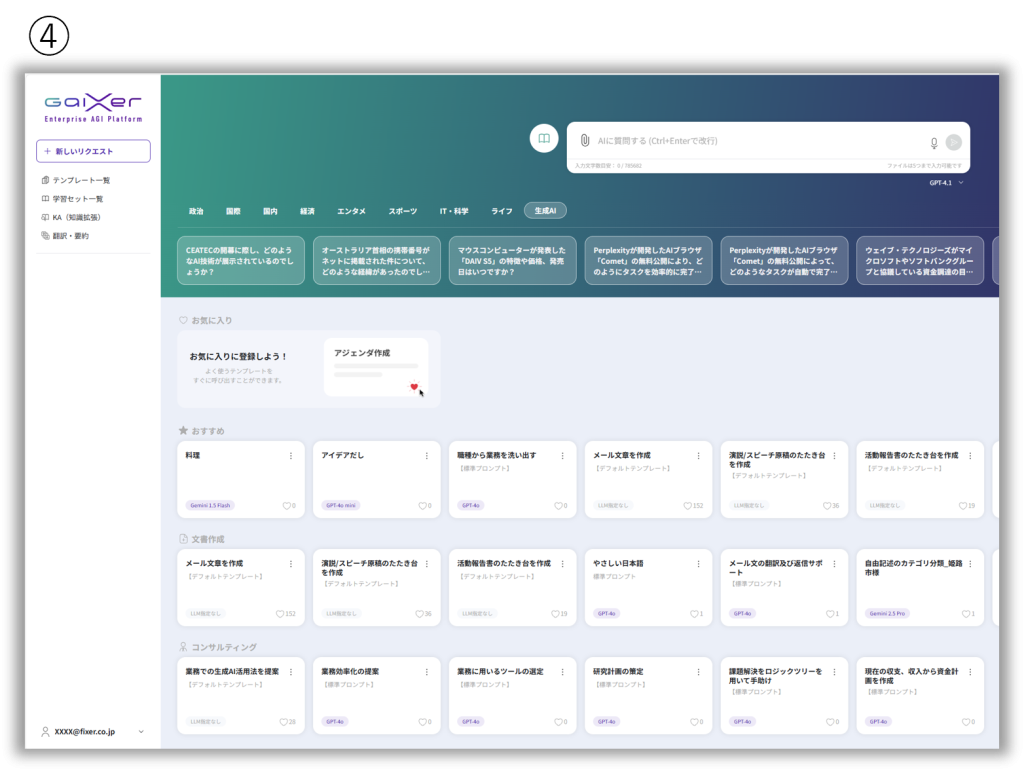Click the microphone voice input icon
1024x771 pixels.
pyautogui.click(x=934, y=143)
